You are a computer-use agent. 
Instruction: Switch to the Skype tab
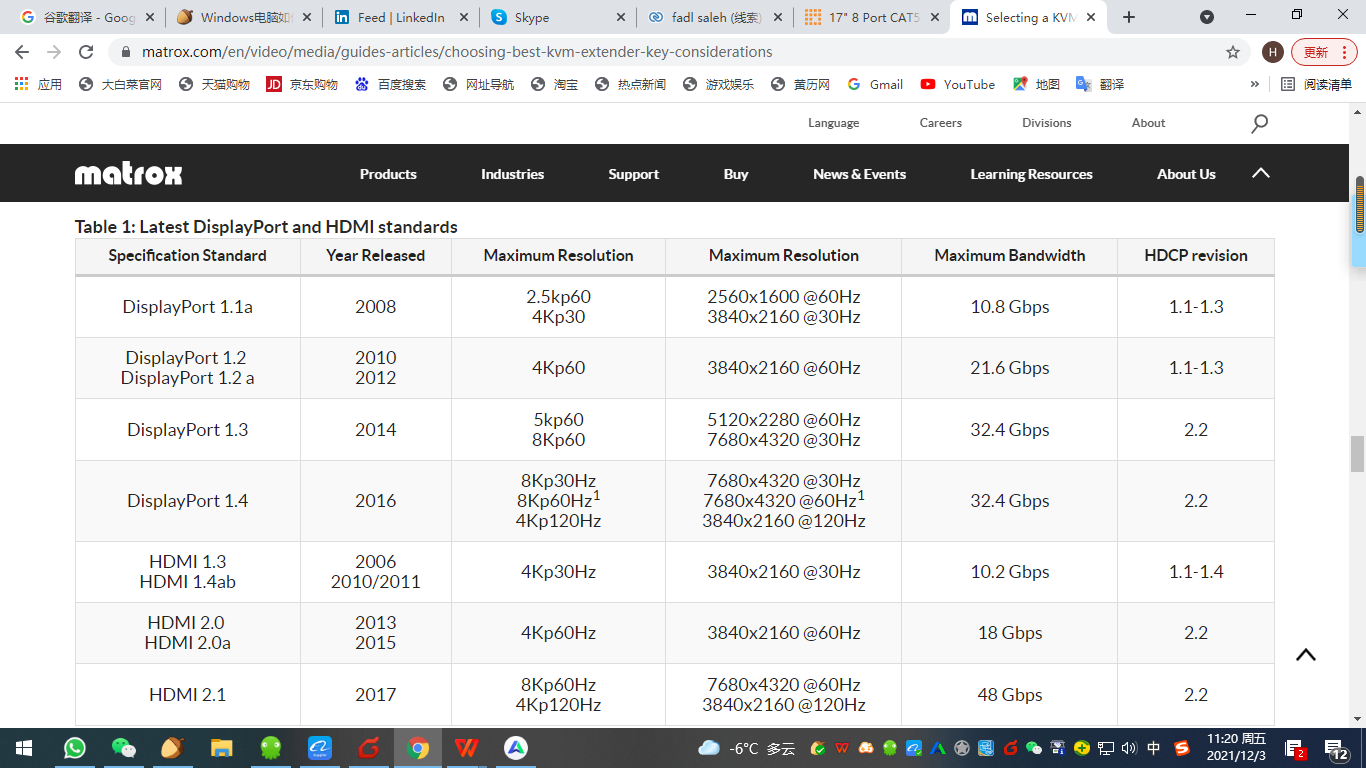[x=557, y=17]
